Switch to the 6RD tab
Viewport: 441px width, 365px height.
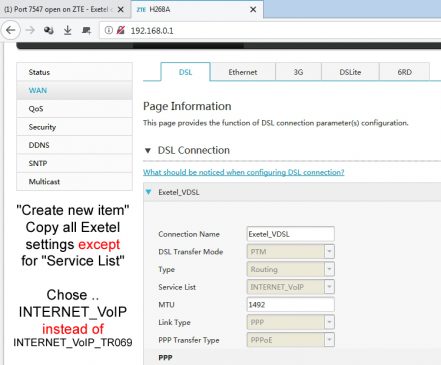tap(404, 72)
